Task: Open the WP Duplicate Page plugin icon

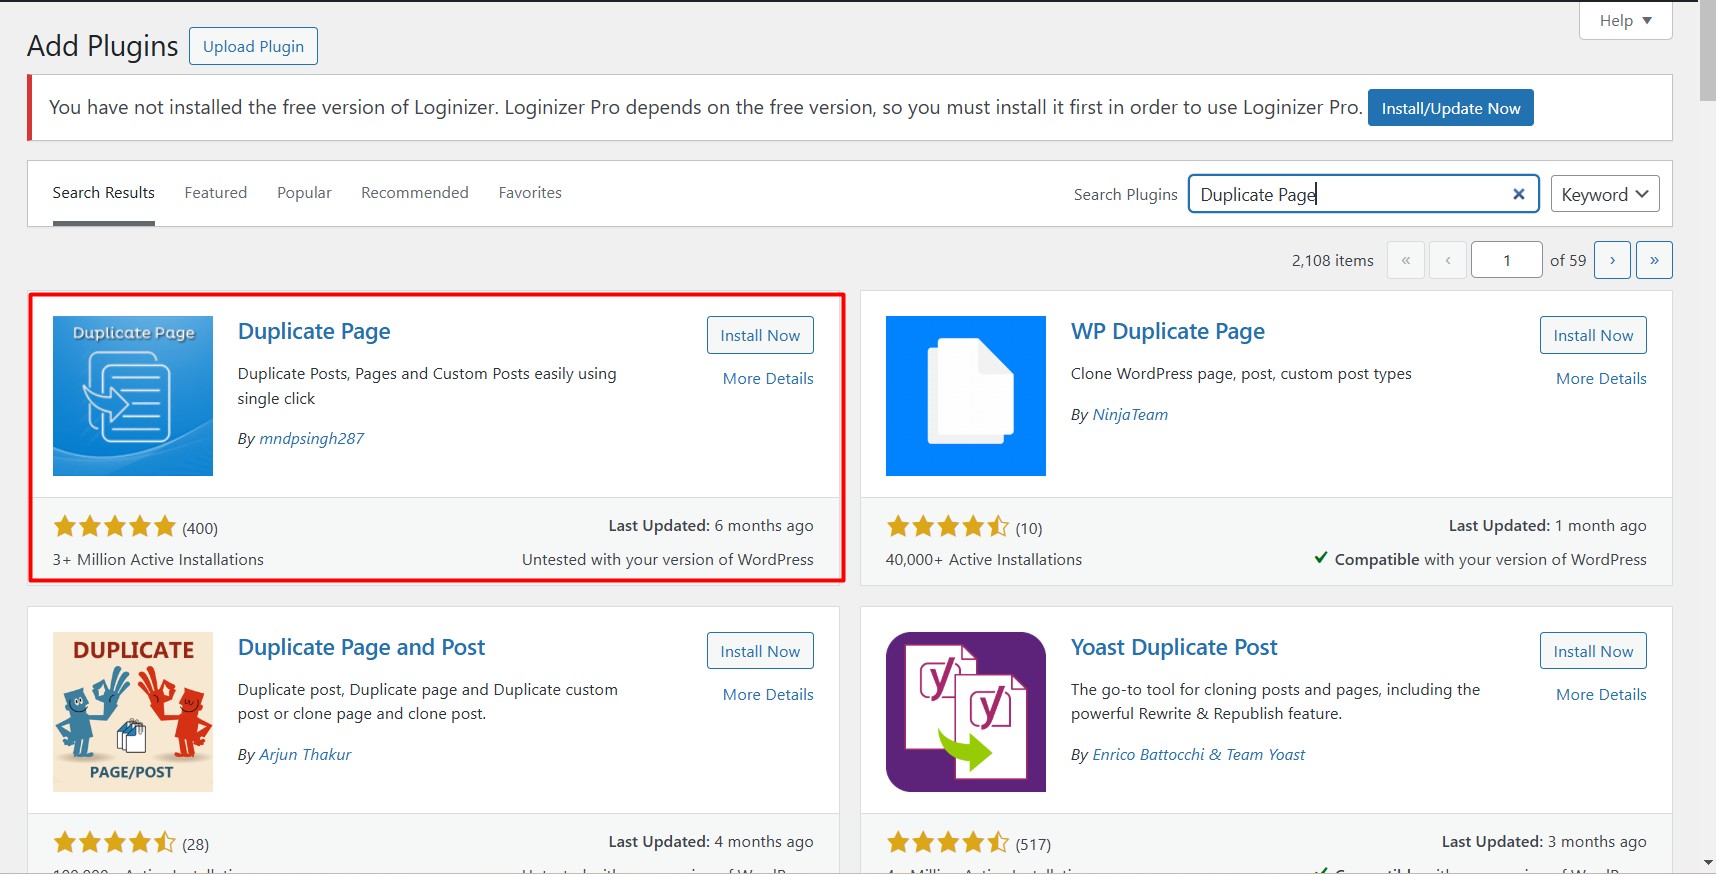Action: point(966,396)
